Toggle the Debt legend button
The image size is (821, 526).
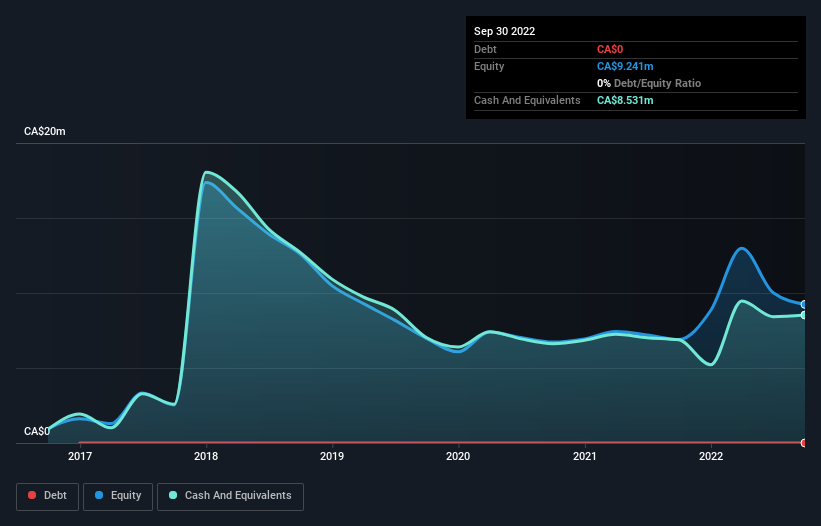(47, 496)
